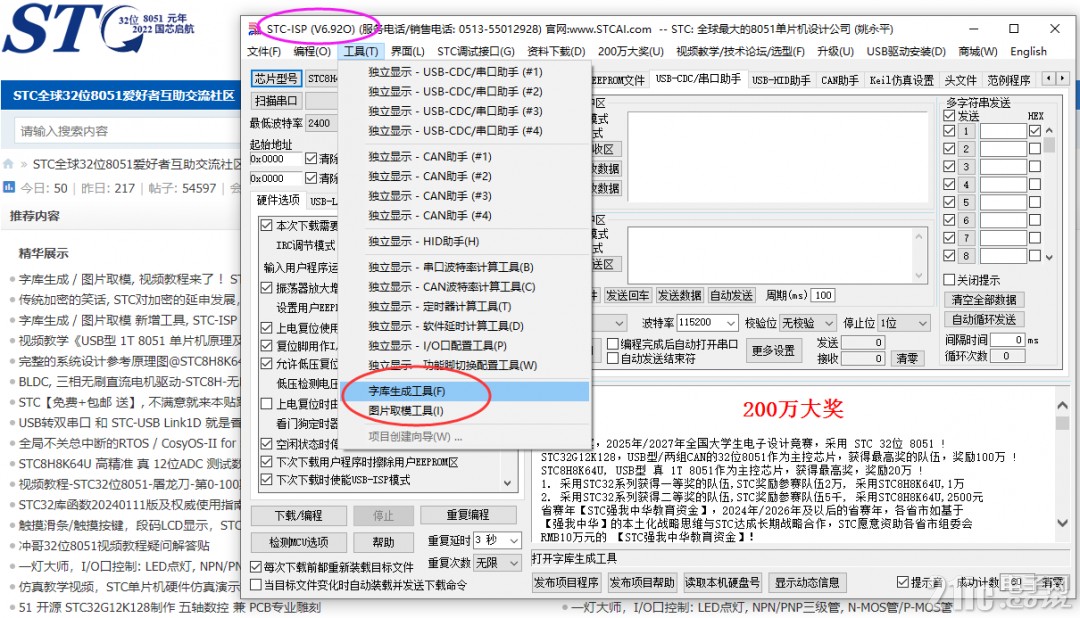Switch to the CAN助手 tab
The width and height of the screenshot is (1080, 618).
[x=840, y=80]
